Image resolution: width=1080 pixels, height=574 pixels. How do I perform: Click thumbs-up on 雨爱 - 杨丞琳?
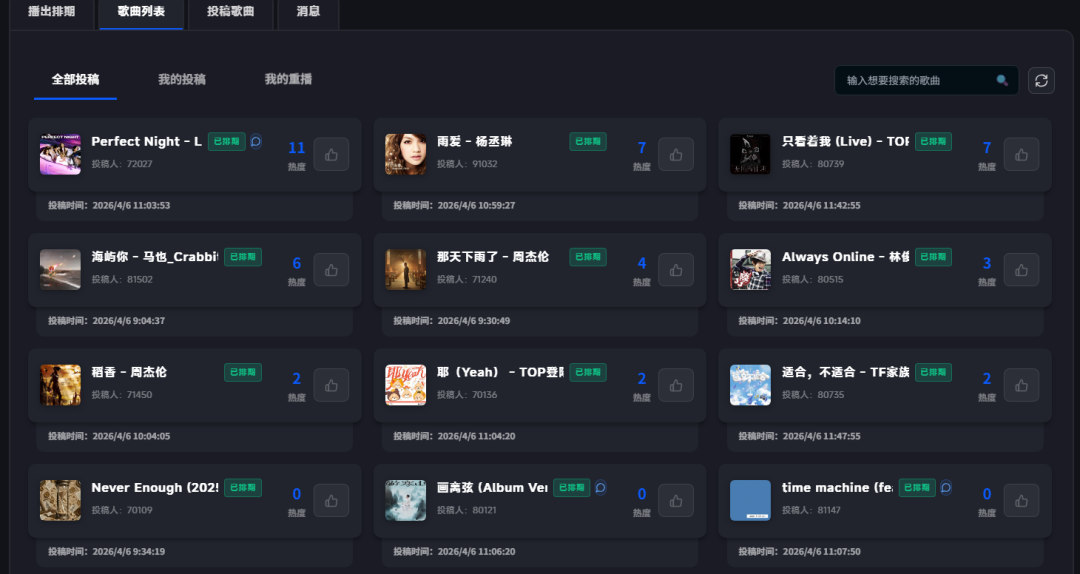(676, 155)
